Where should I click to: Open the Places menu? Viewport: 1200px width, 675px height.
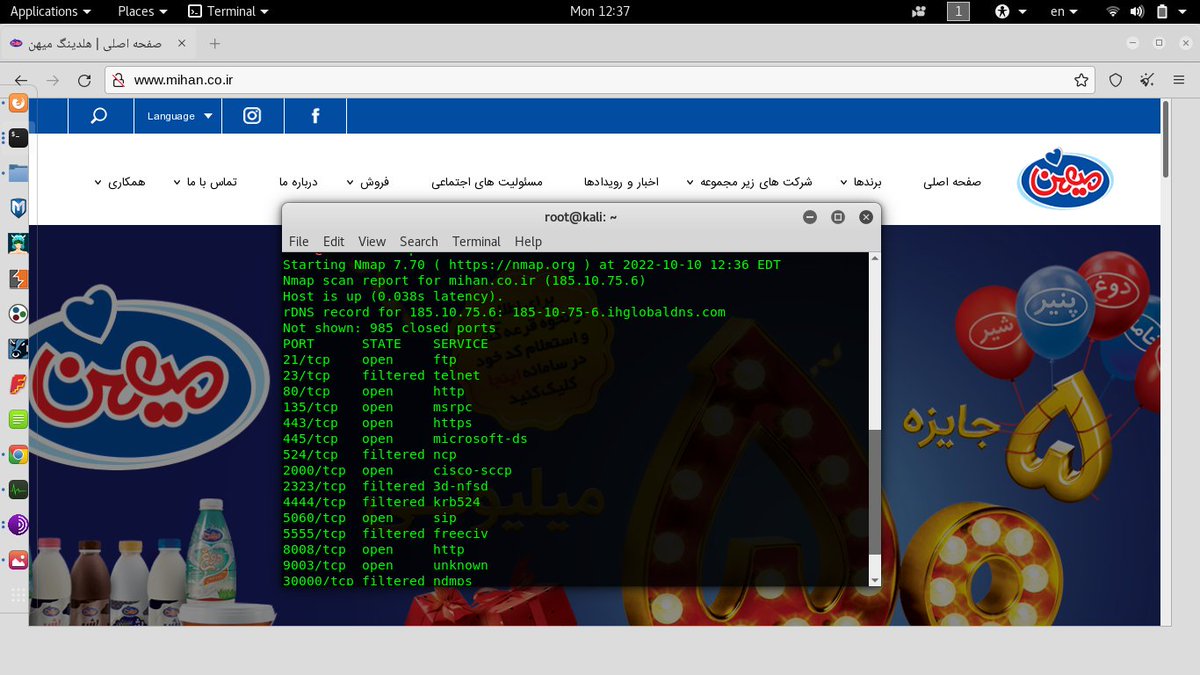(143, 11)
